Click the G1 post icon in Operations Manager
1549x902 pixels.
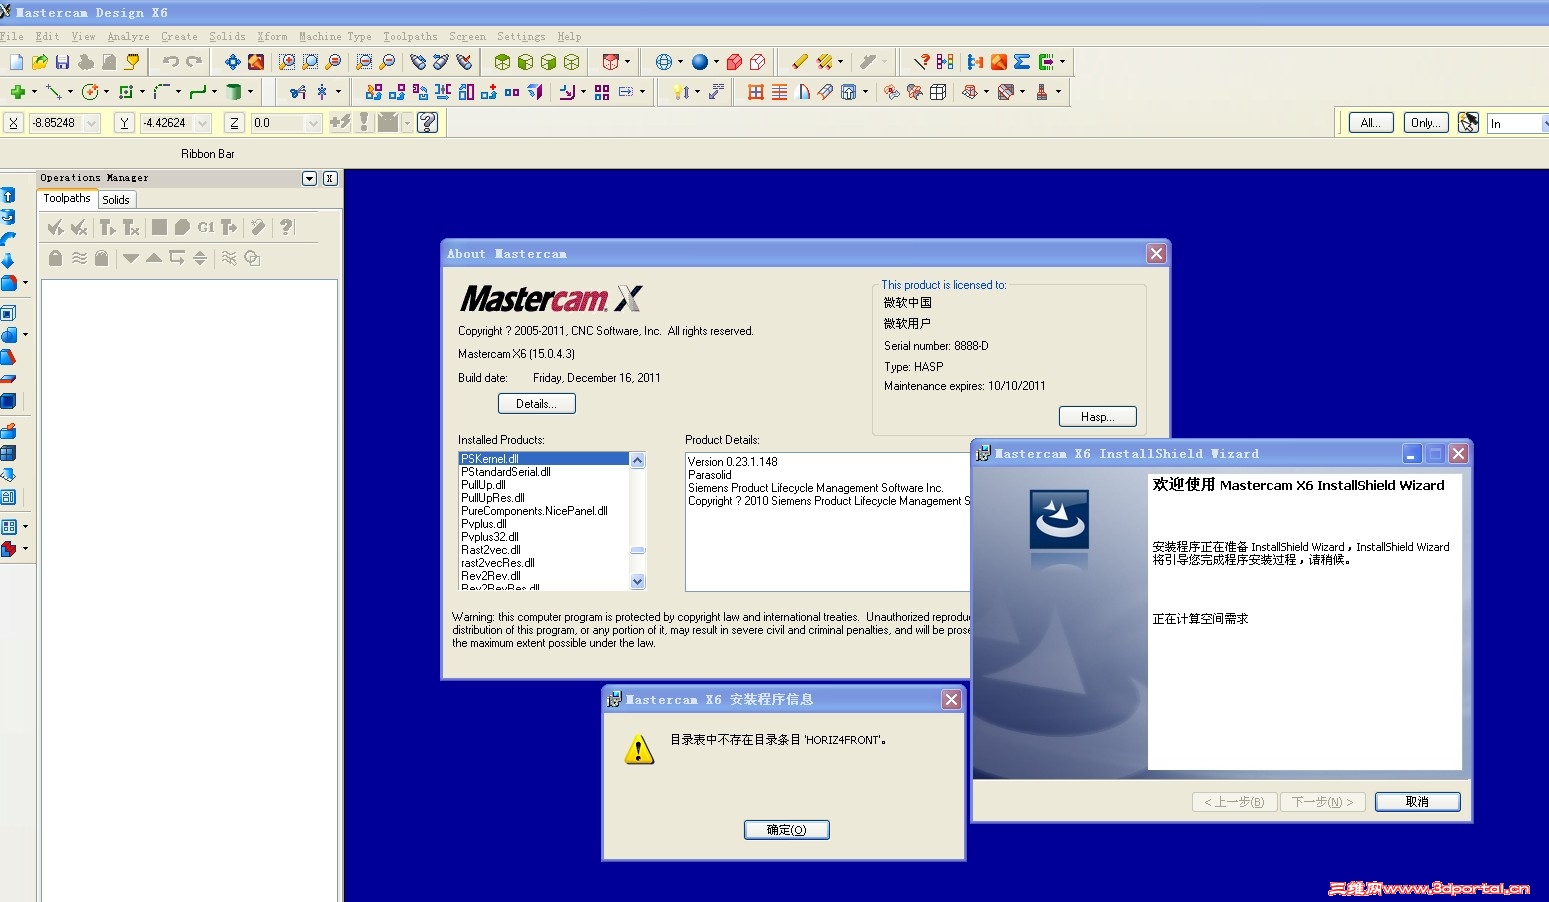pos(206,228)
